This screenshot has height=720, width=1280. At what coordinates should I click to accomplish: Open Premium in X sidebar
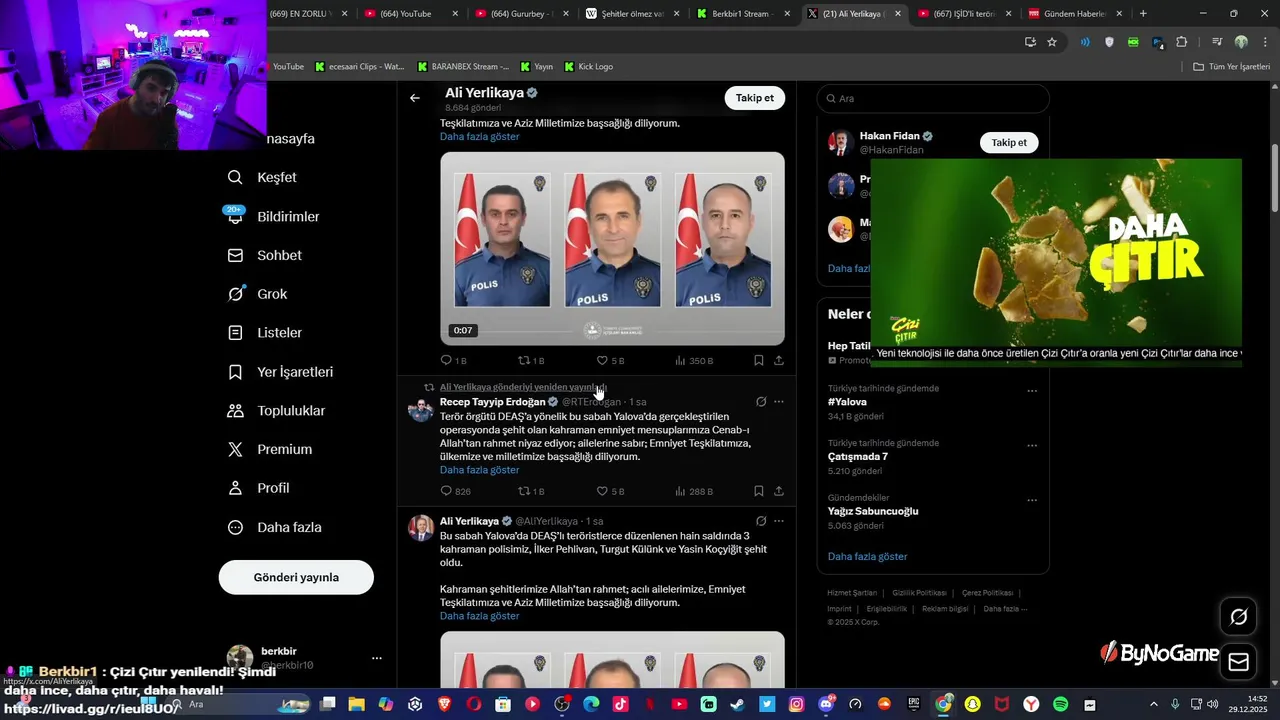(269, 449)
